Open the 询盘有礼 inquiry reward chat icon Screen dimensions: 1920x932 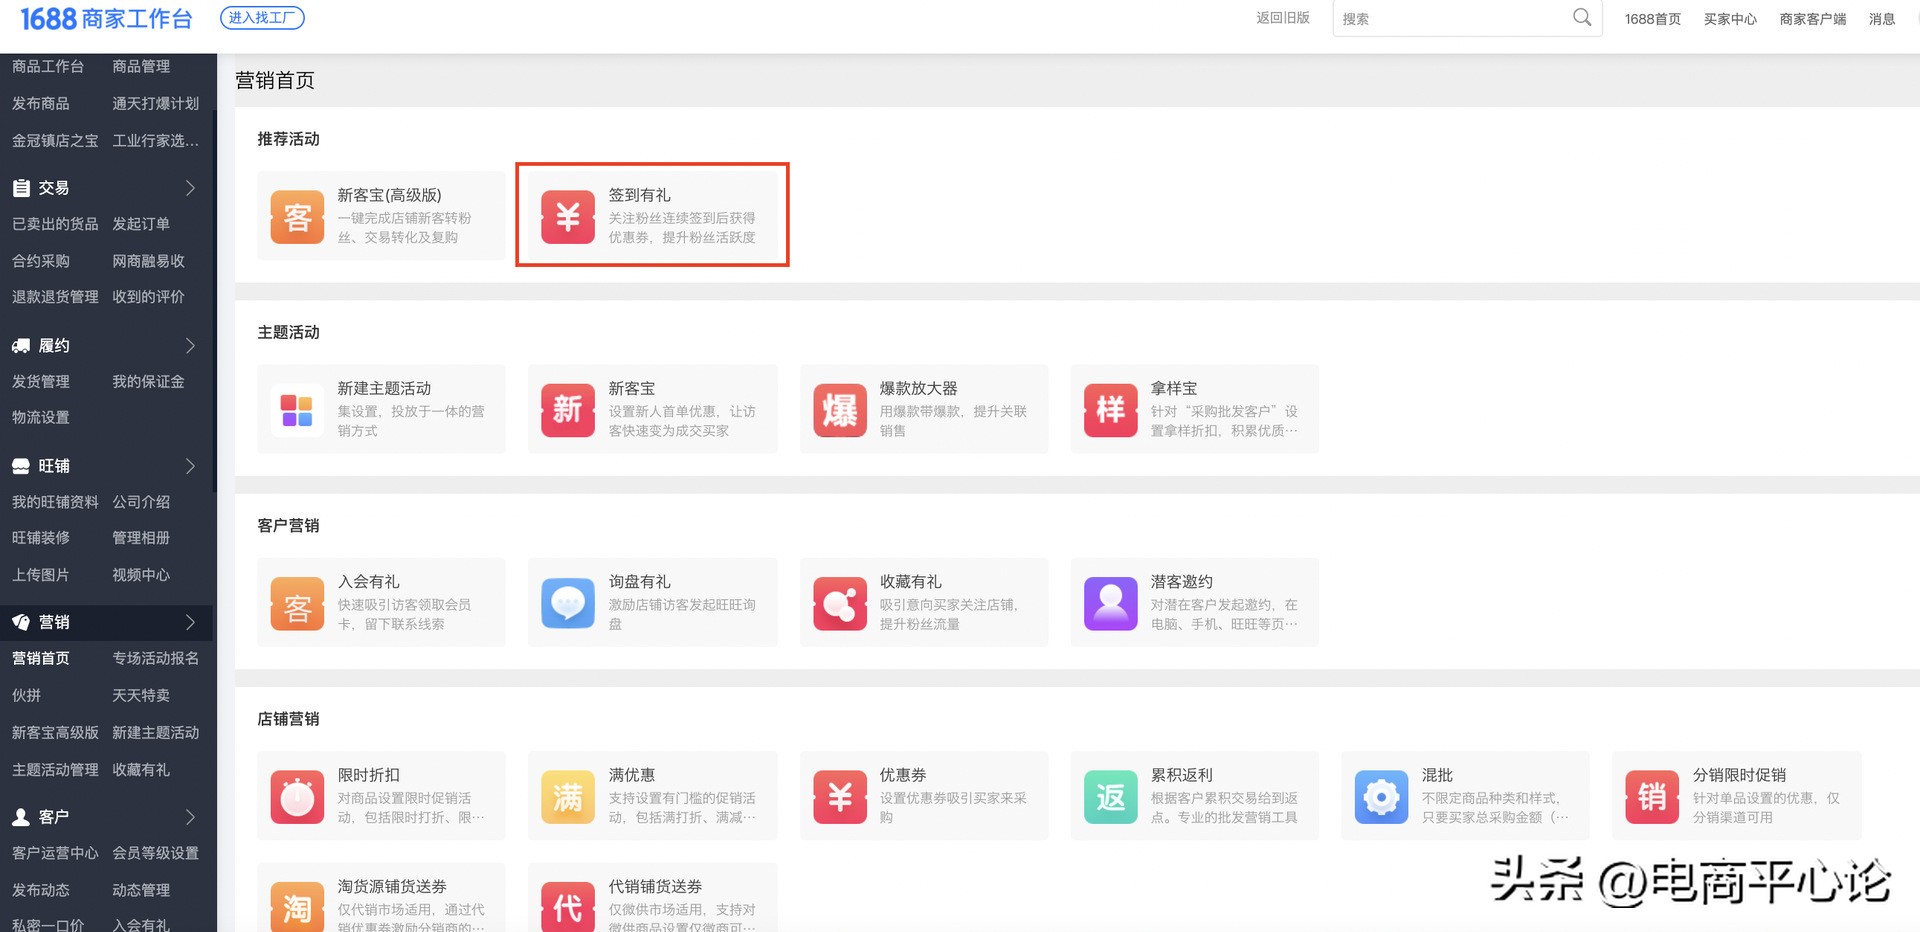[x=567, y=602]
